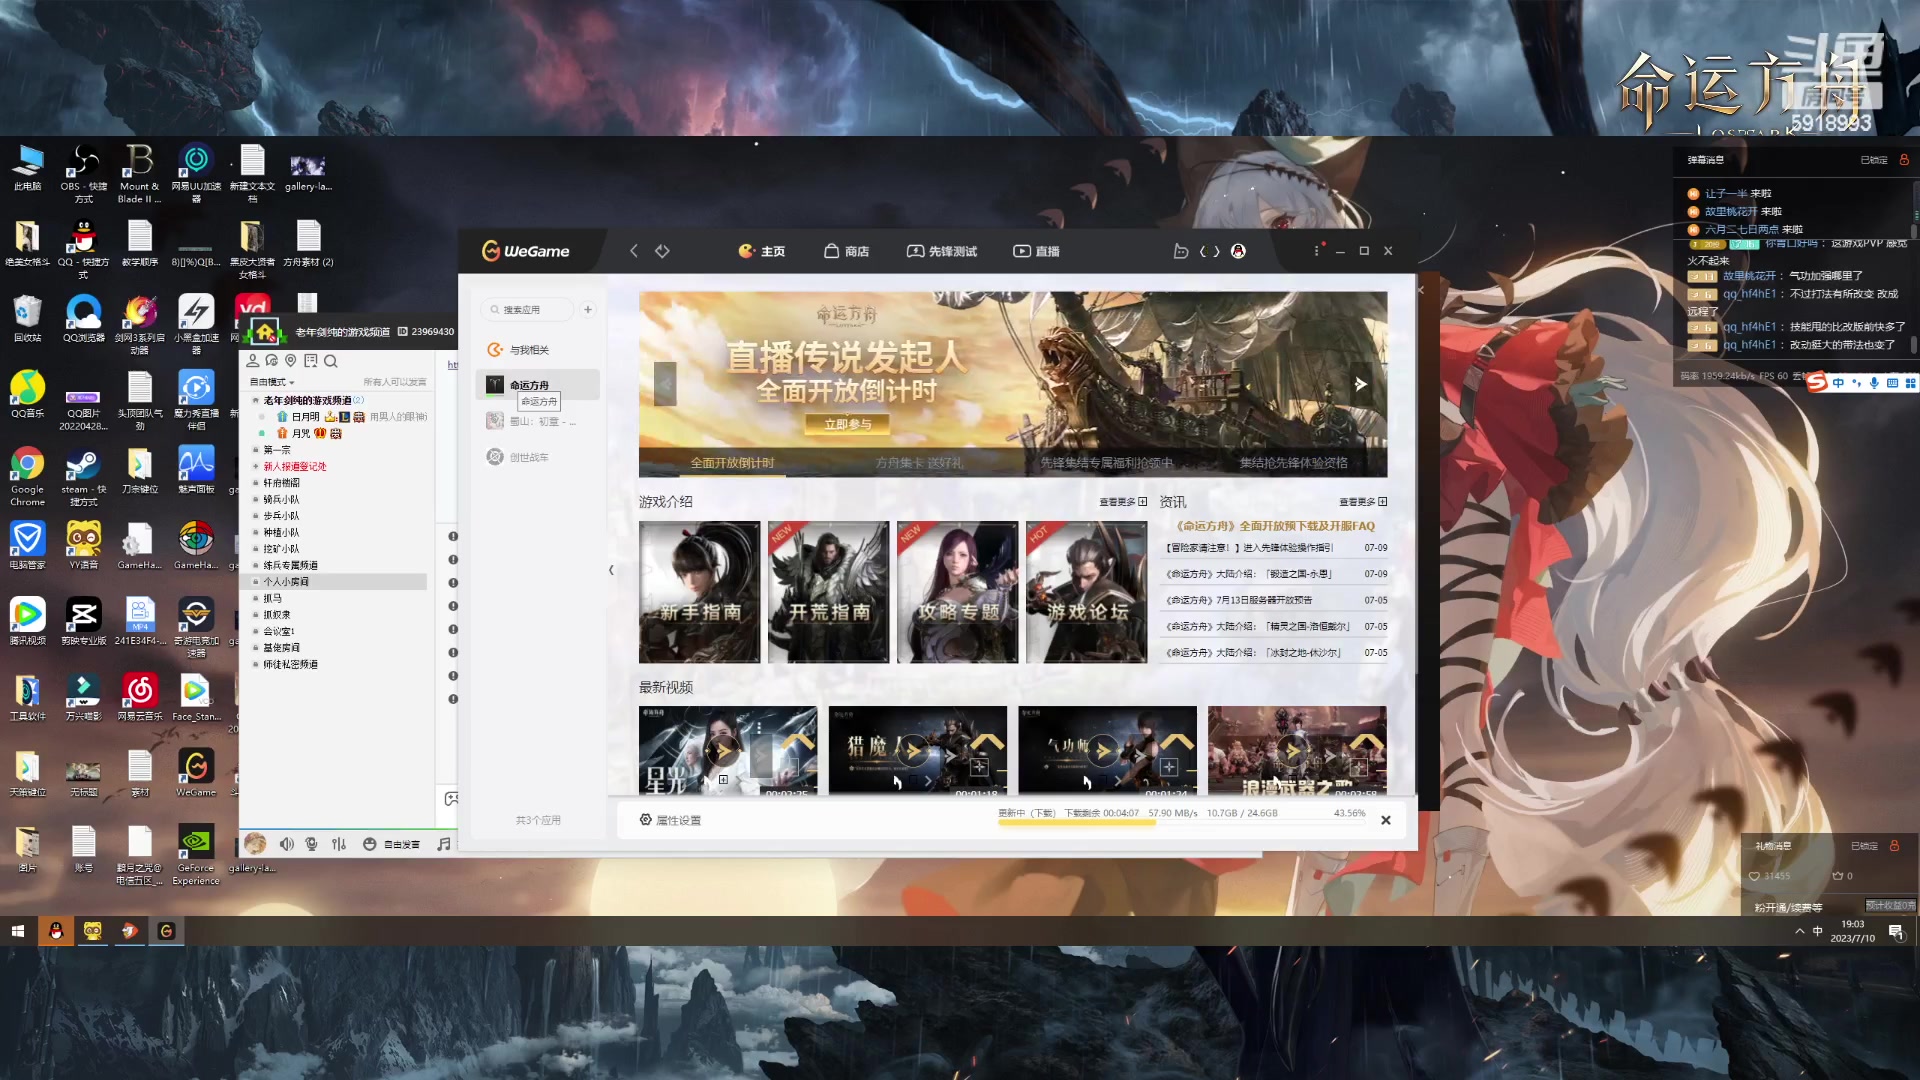Select the 先锋集结专属福利抢领中 banner tab
Viewport: 1920px width, 1080px height.
(1107, 463)
